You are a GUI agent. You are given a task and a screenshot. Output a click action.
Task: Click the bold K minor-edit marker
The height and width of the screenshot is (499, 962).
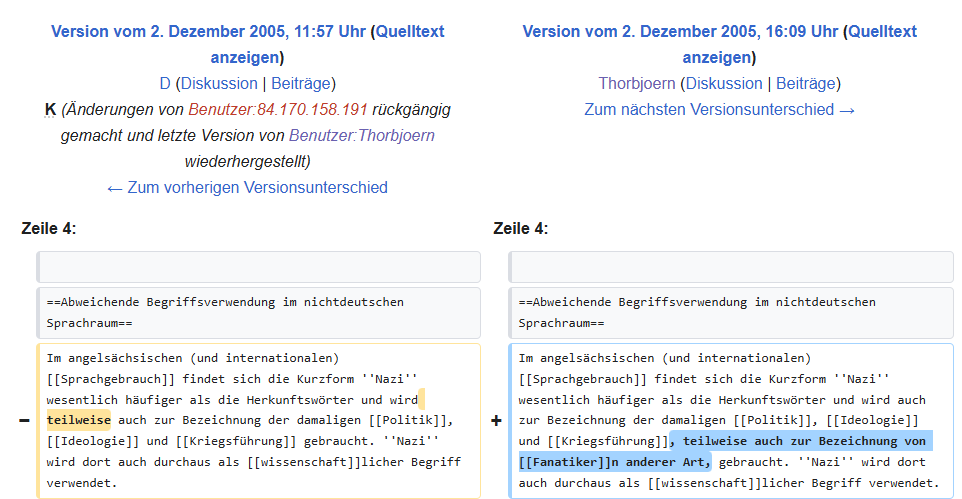[51, 109]
